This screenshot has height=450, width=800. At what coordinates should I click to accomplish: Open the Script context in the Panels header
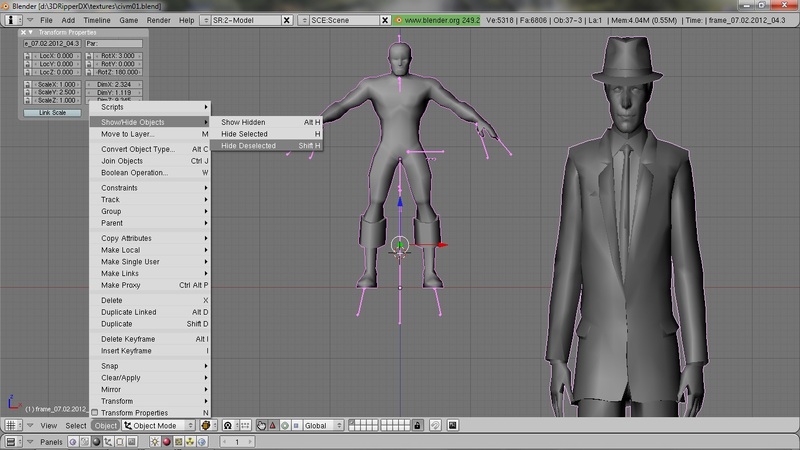[x=85, y=442]
